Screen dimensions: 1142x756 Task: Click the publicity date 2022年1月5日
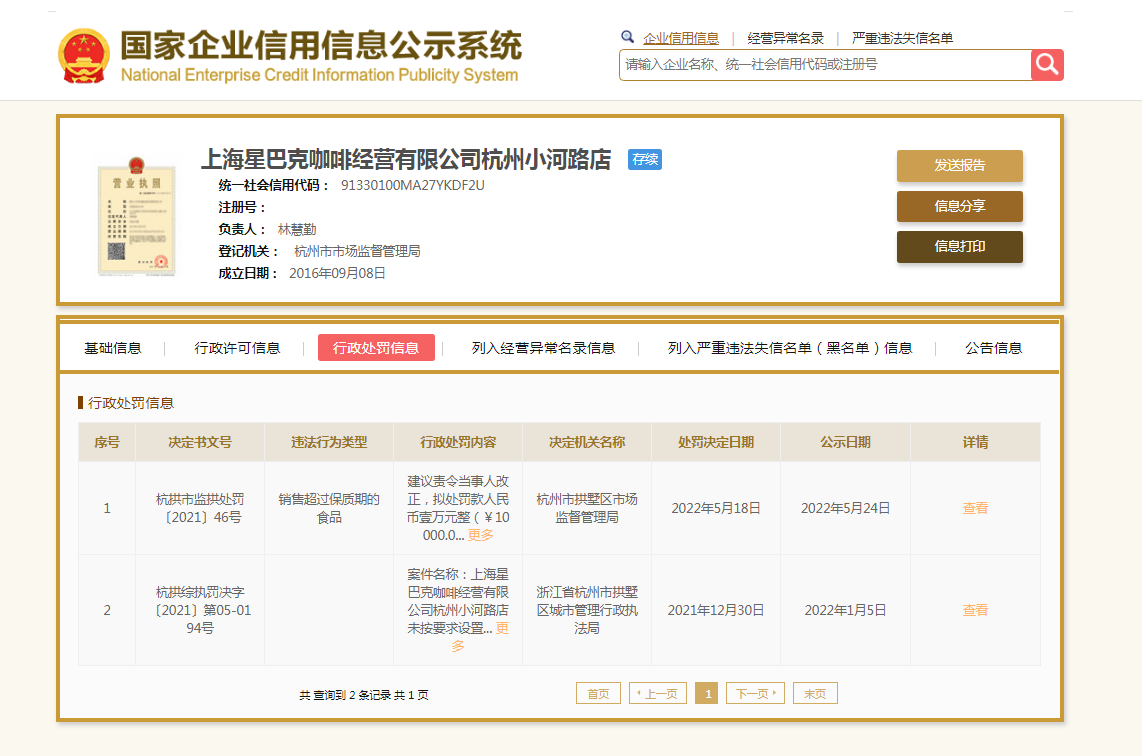click(x=846, y=610)
